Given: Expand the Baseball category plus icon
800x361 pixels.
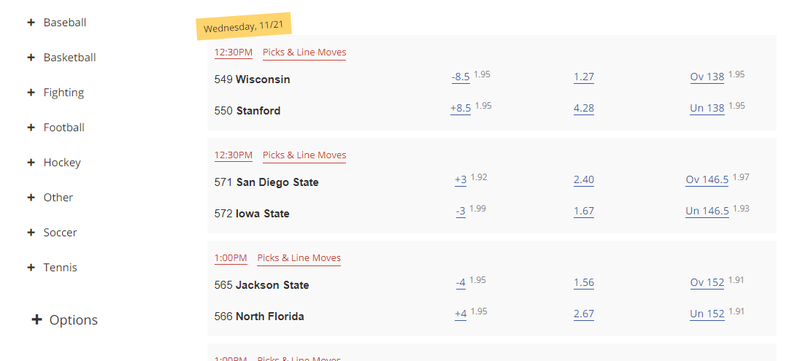Looking at the screenshot, I should [31, 22].
